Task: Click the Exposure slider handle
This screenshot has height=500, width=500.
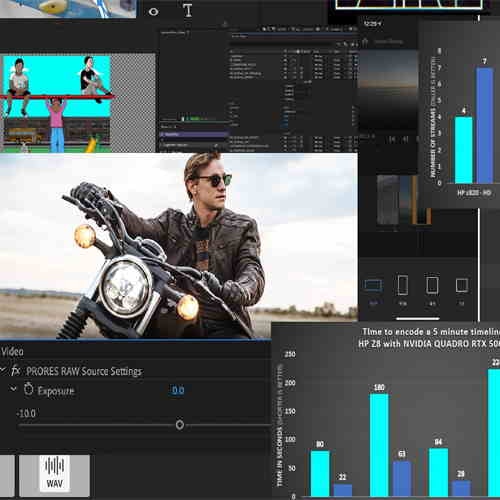Action: (x=180, y=424)
